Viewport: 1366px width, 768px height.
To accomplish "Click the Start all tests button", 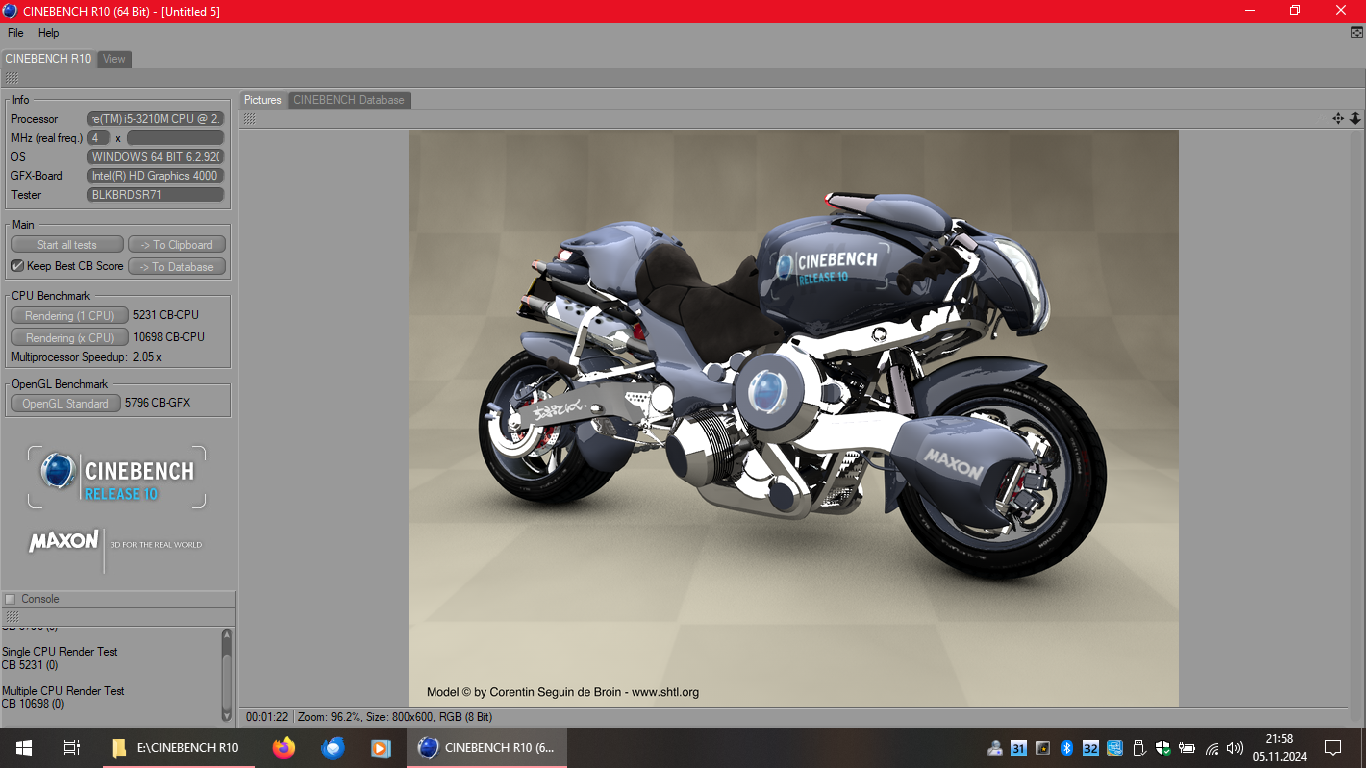I will 67,245.
